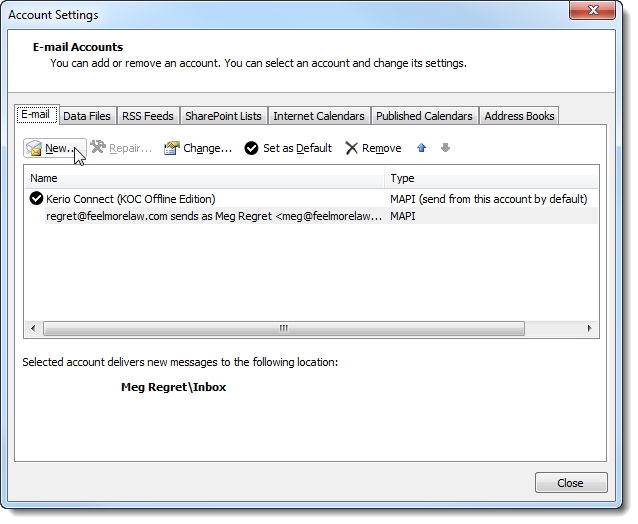Switch to the E-mail tab

tap(36, 114)
